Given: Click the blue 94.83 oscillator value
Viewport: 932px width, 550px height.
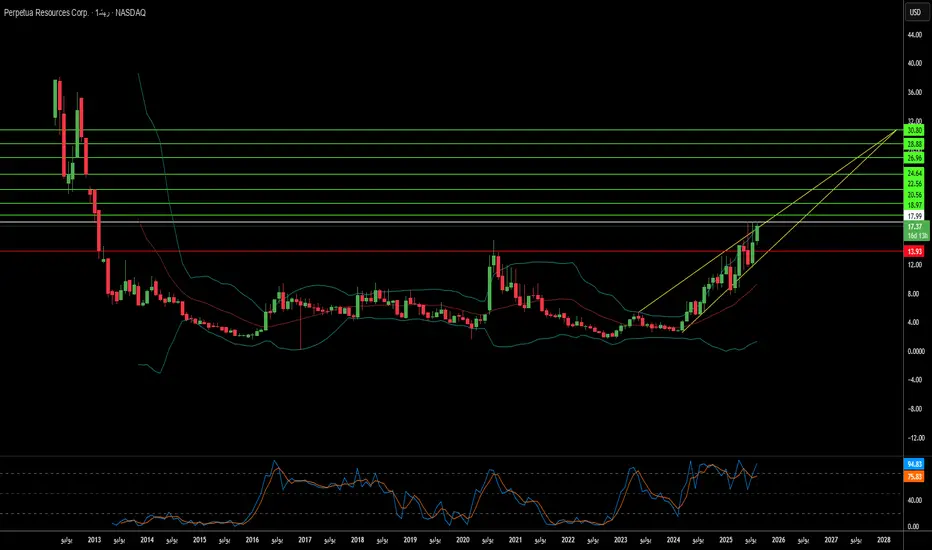Looking at the screenshot, I should (x=914, y=464).
